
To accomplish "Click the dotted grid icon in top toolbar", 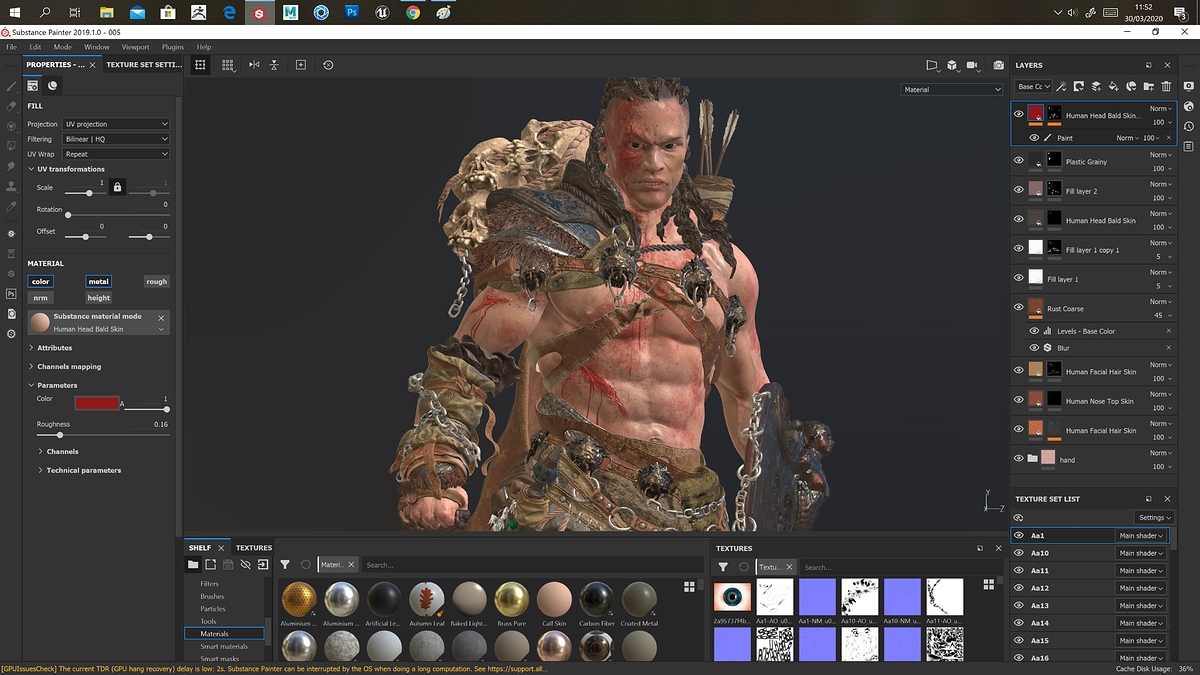I will (228, 65).
